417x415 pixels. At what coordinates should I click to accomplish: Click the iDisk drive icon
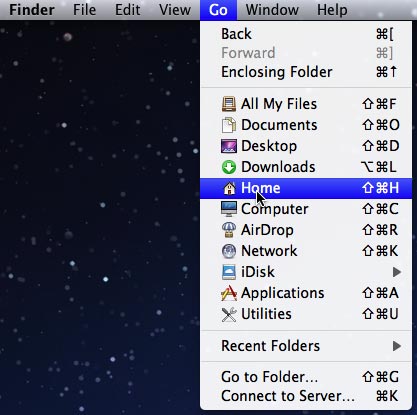pyautogui.click(x=229, y=272)
